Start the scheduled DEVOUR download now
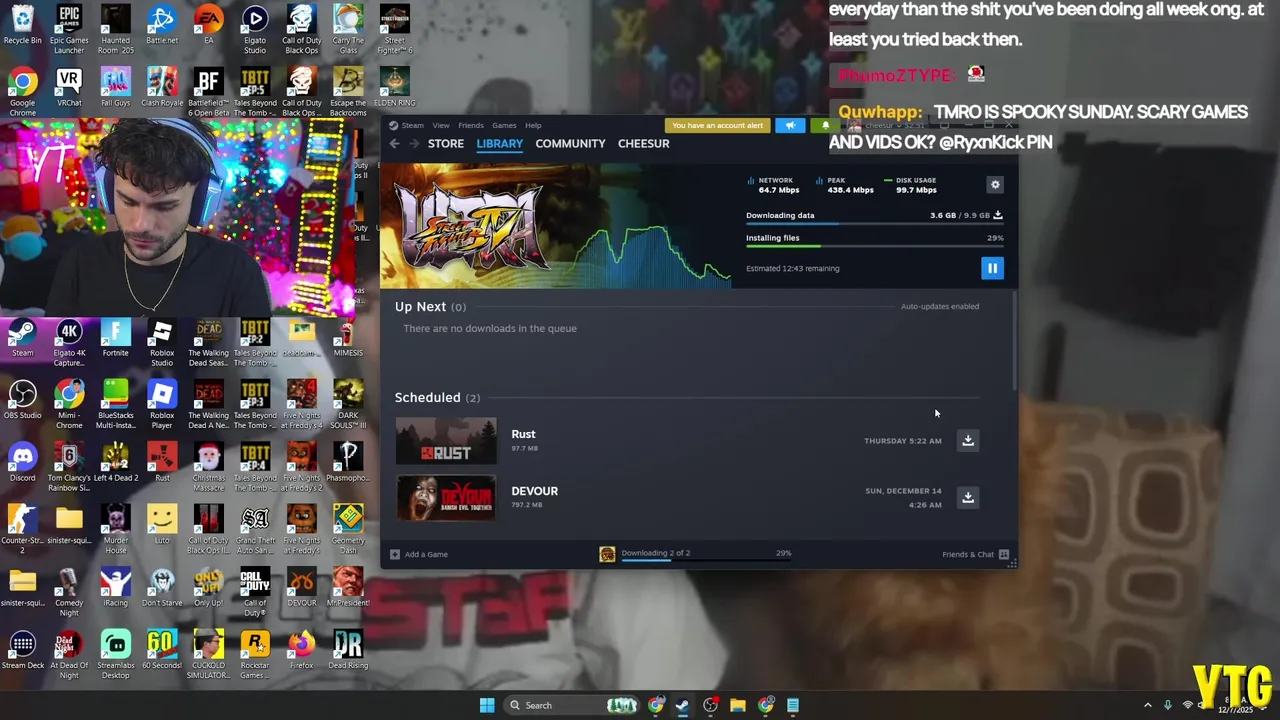 coord(968,497)
